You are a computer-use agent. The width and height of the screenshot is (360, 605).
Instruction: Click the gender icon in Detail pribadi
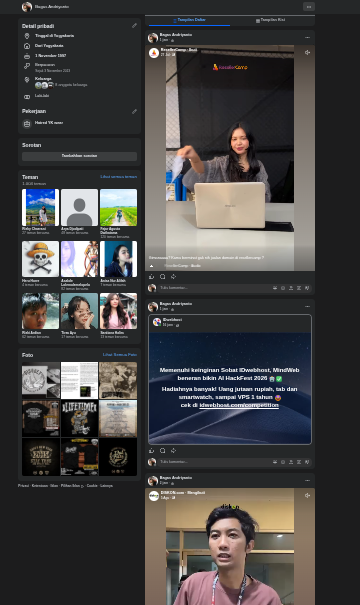27,96
